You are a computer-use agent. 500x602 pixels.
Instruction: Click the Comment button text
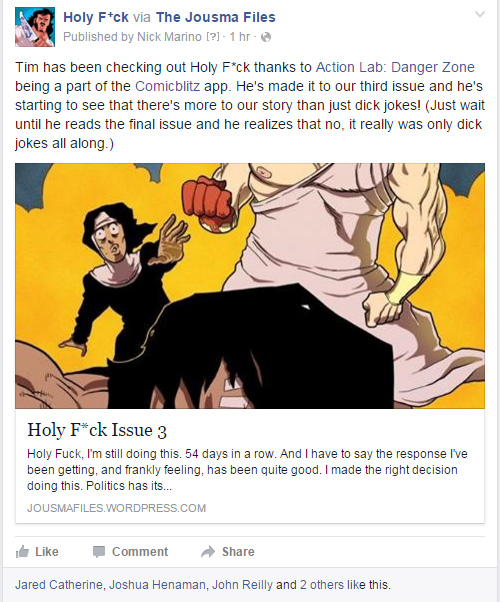[x=140, y=552]
